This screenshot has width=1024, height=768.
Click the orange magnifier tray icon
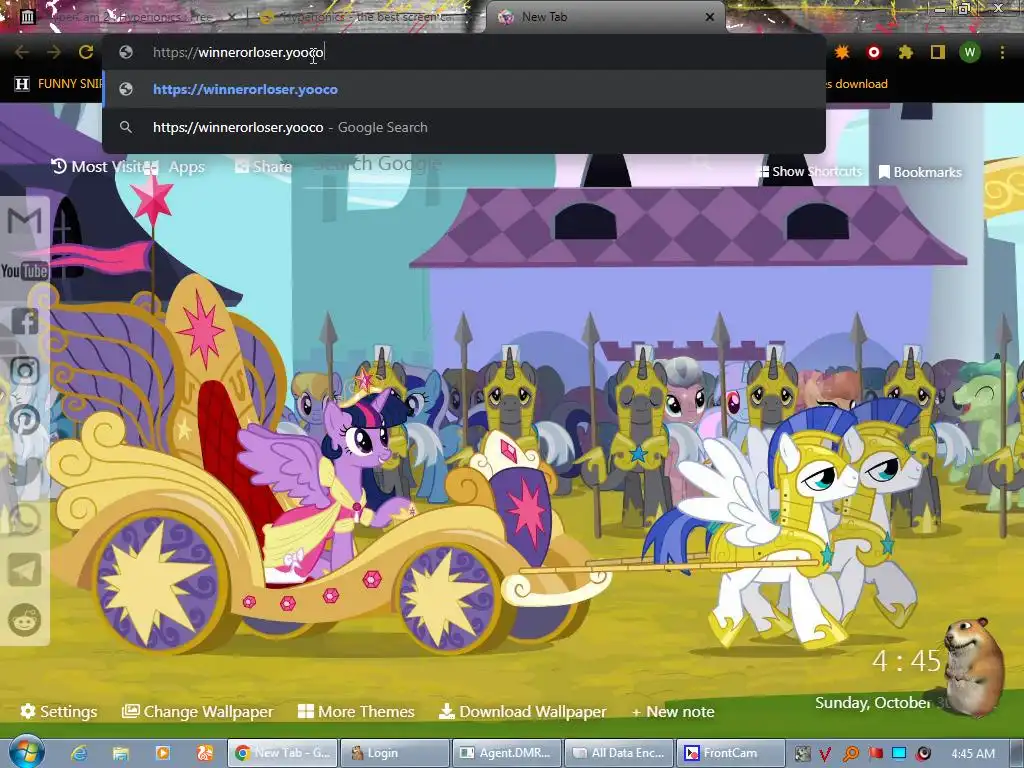pos(850,754)
